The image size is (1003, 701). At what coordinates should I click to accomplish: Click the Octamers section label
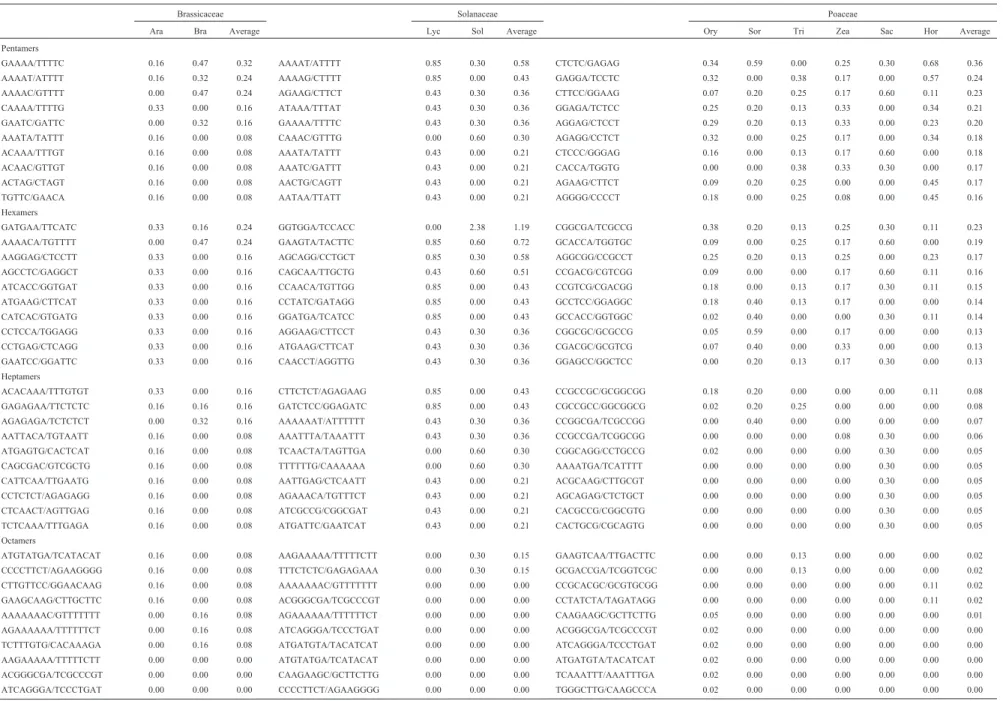click(19, 540)
